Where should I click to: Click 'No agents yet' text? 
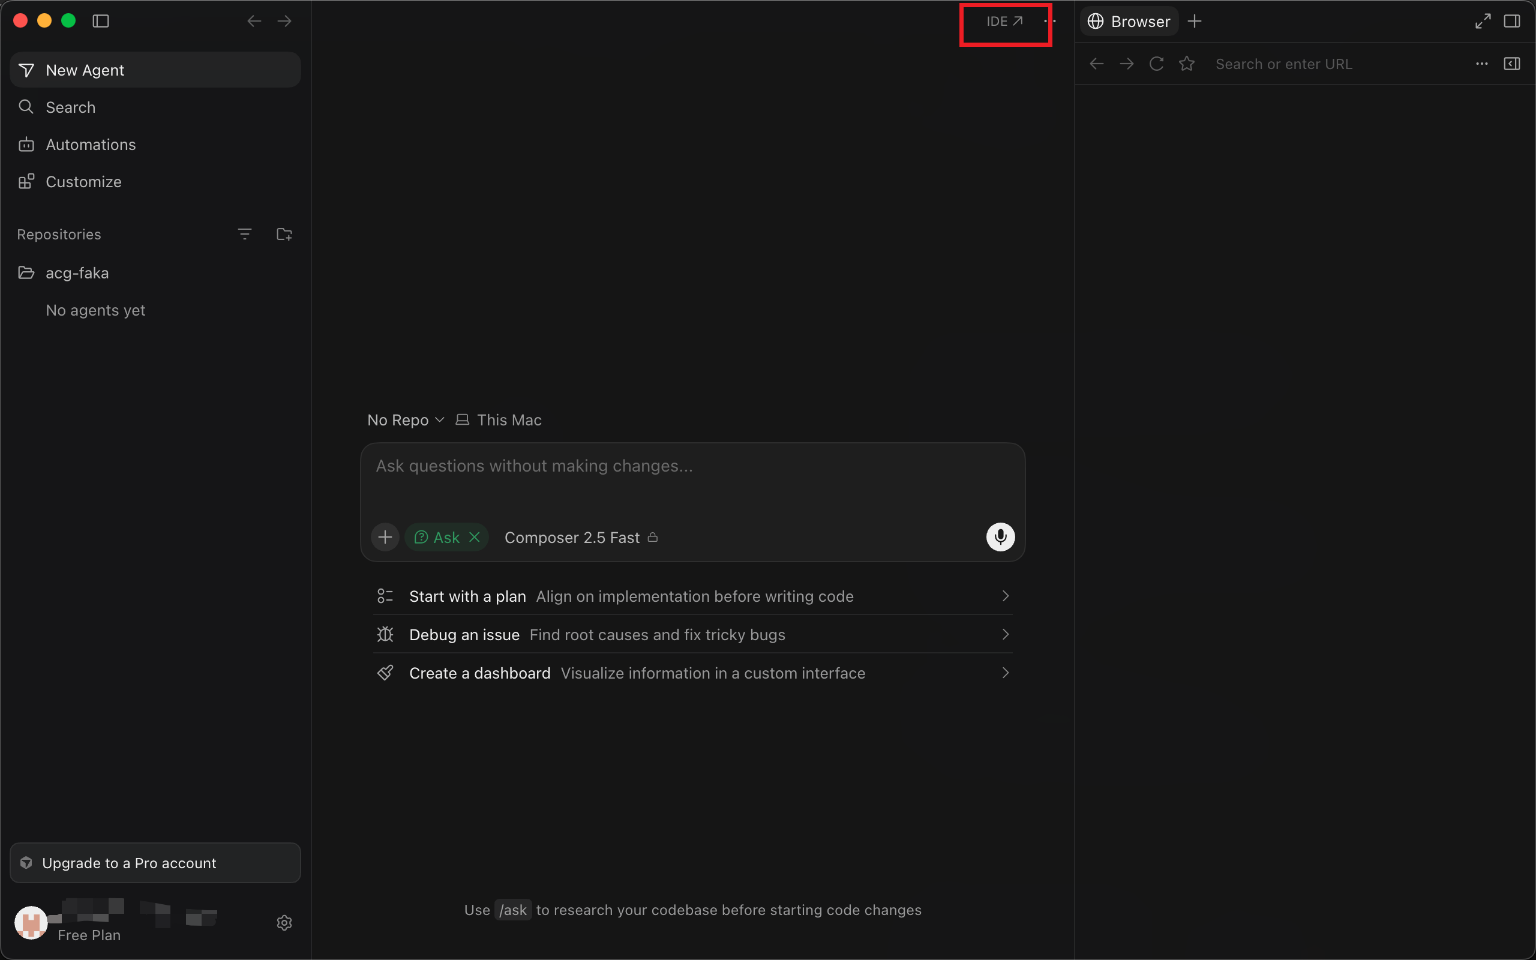96,311
